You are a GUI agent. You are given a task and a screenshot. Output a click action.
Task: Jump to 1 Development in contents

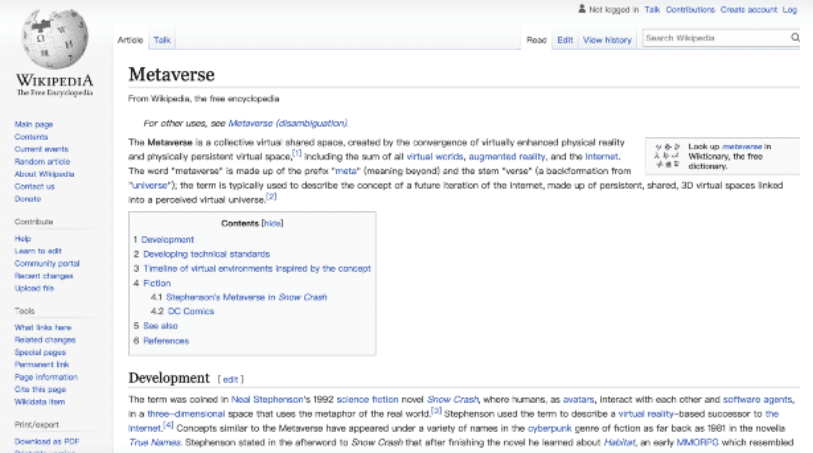[167, 239]
